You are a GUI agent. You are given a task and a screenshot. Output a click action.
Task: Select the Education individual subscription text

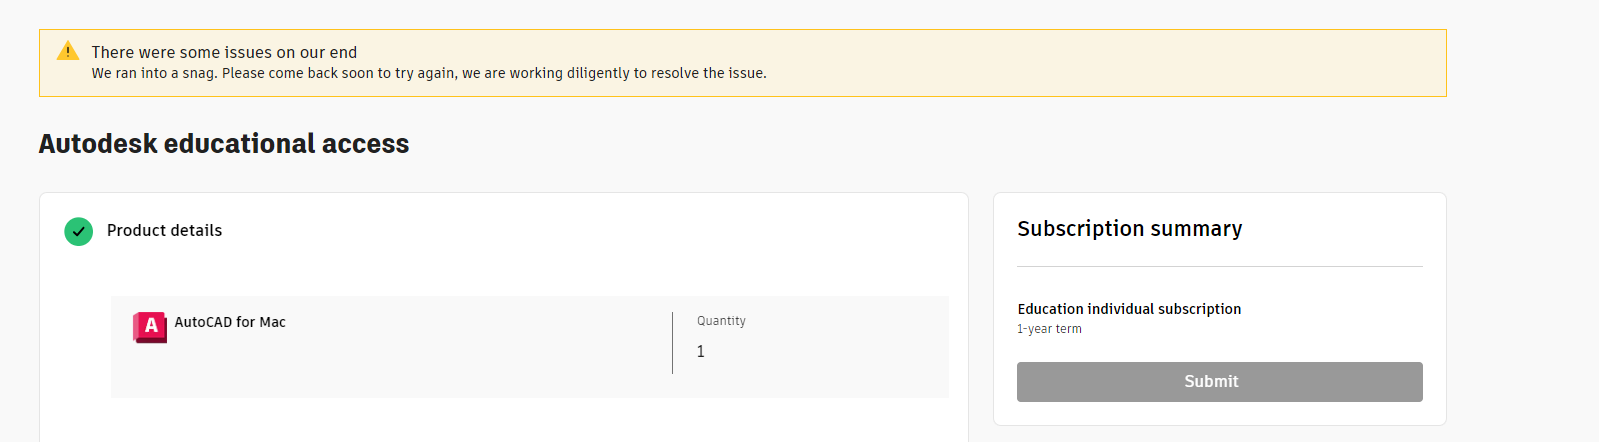(x=1129, y=309)
